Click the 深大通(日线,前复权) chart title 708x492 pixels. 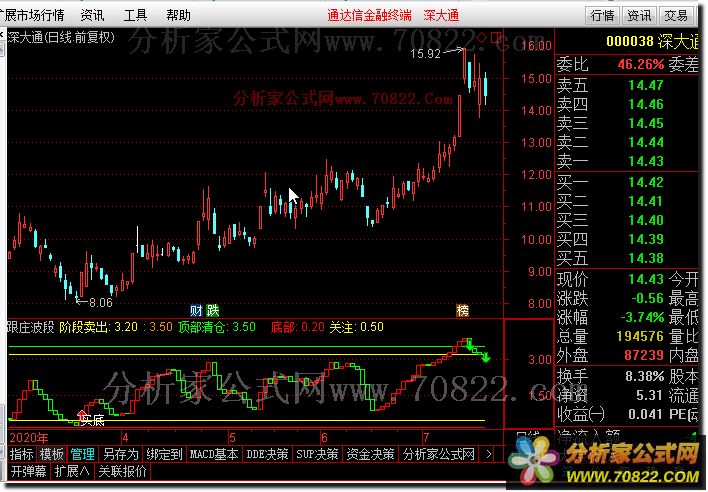point(61,37)
